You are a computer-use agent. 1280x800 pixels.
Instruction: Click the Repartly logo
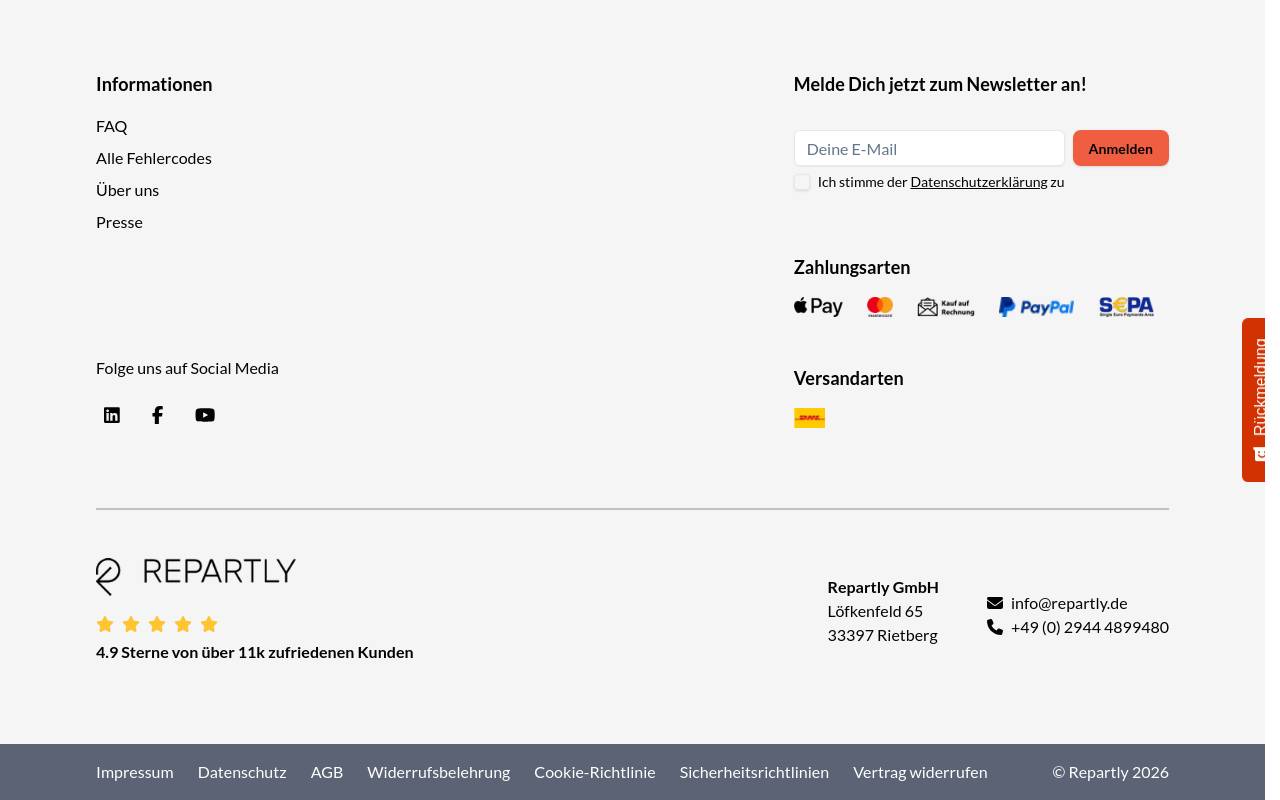(x=196, y=576)
